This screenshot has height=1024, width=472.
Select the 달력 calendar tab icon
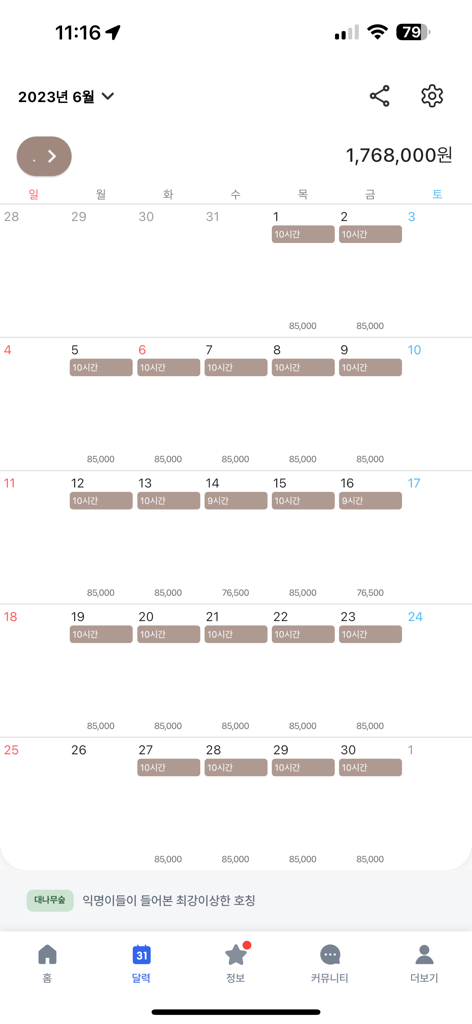(x=142, y=955)
